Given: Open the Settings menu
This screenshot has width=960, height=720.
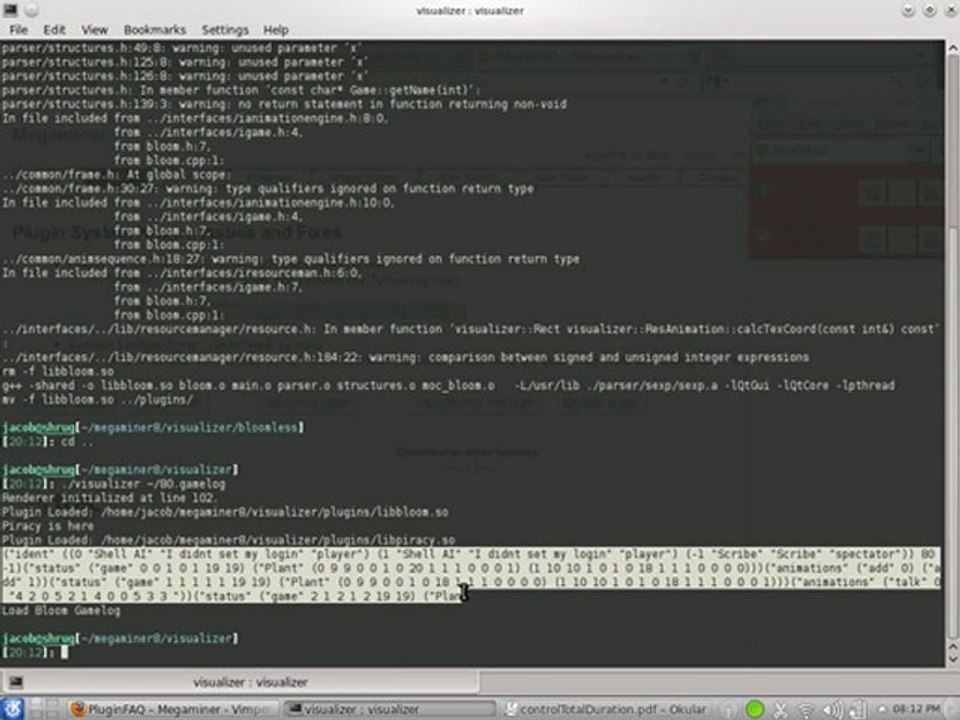Looking at the screenshot, I should 225,29.
